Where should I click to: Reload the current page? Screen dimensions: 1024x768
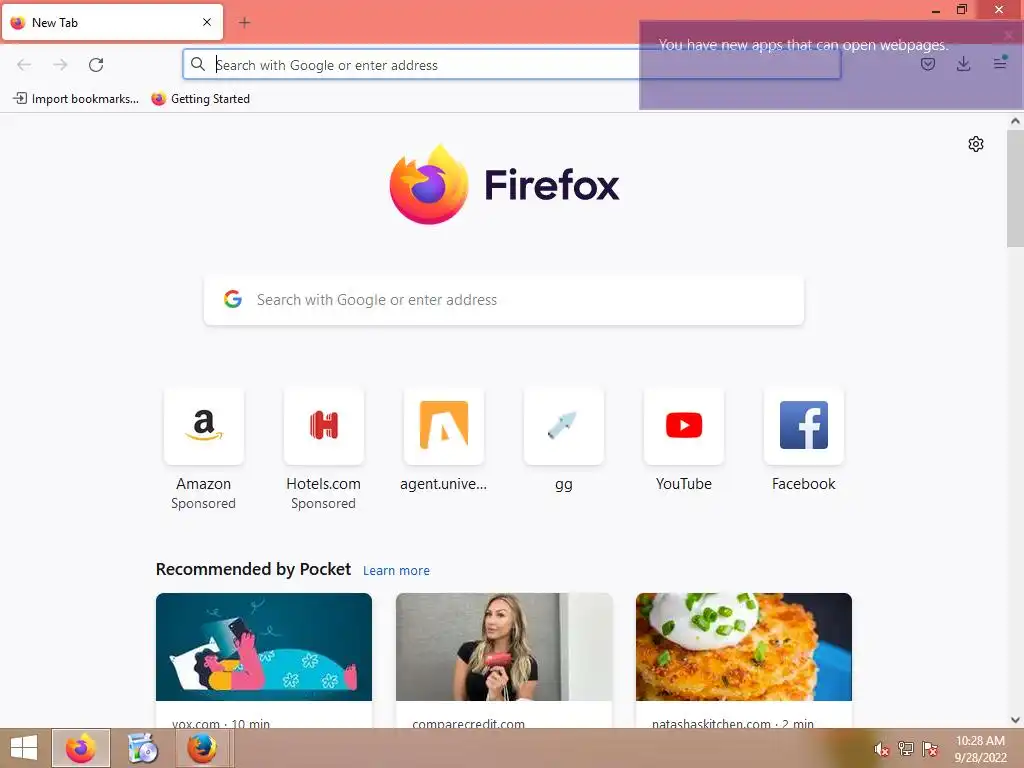click(96, 65)
